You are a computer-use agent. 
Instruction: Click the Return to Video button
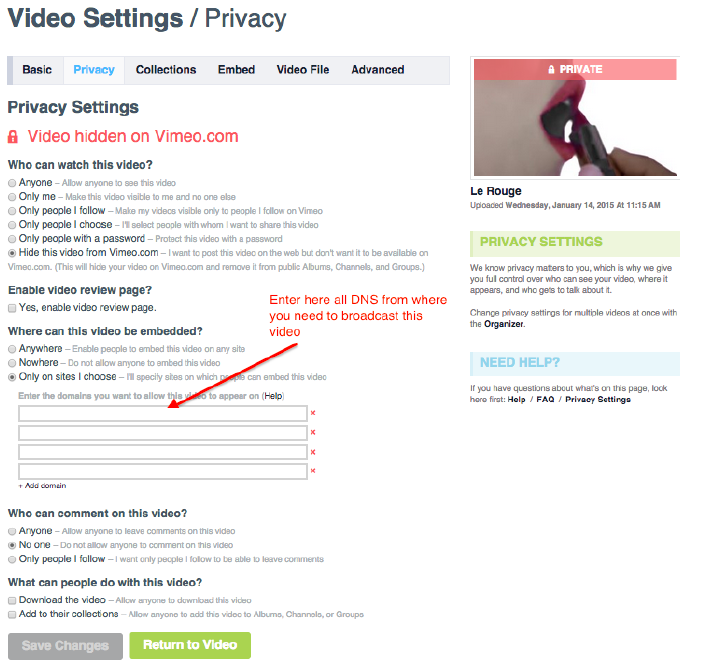pyautogui.click(x=190, y=645)
